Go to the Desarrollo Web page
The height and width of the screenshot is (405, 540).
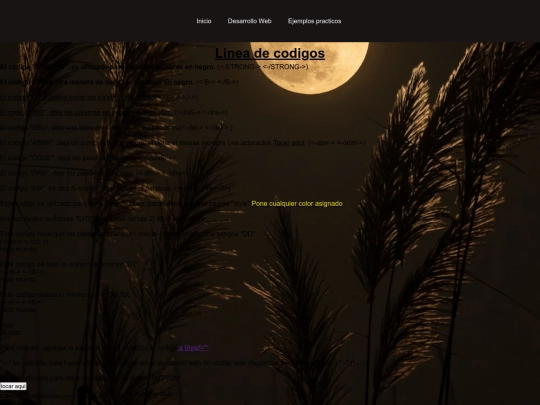[x=249, y=21]
